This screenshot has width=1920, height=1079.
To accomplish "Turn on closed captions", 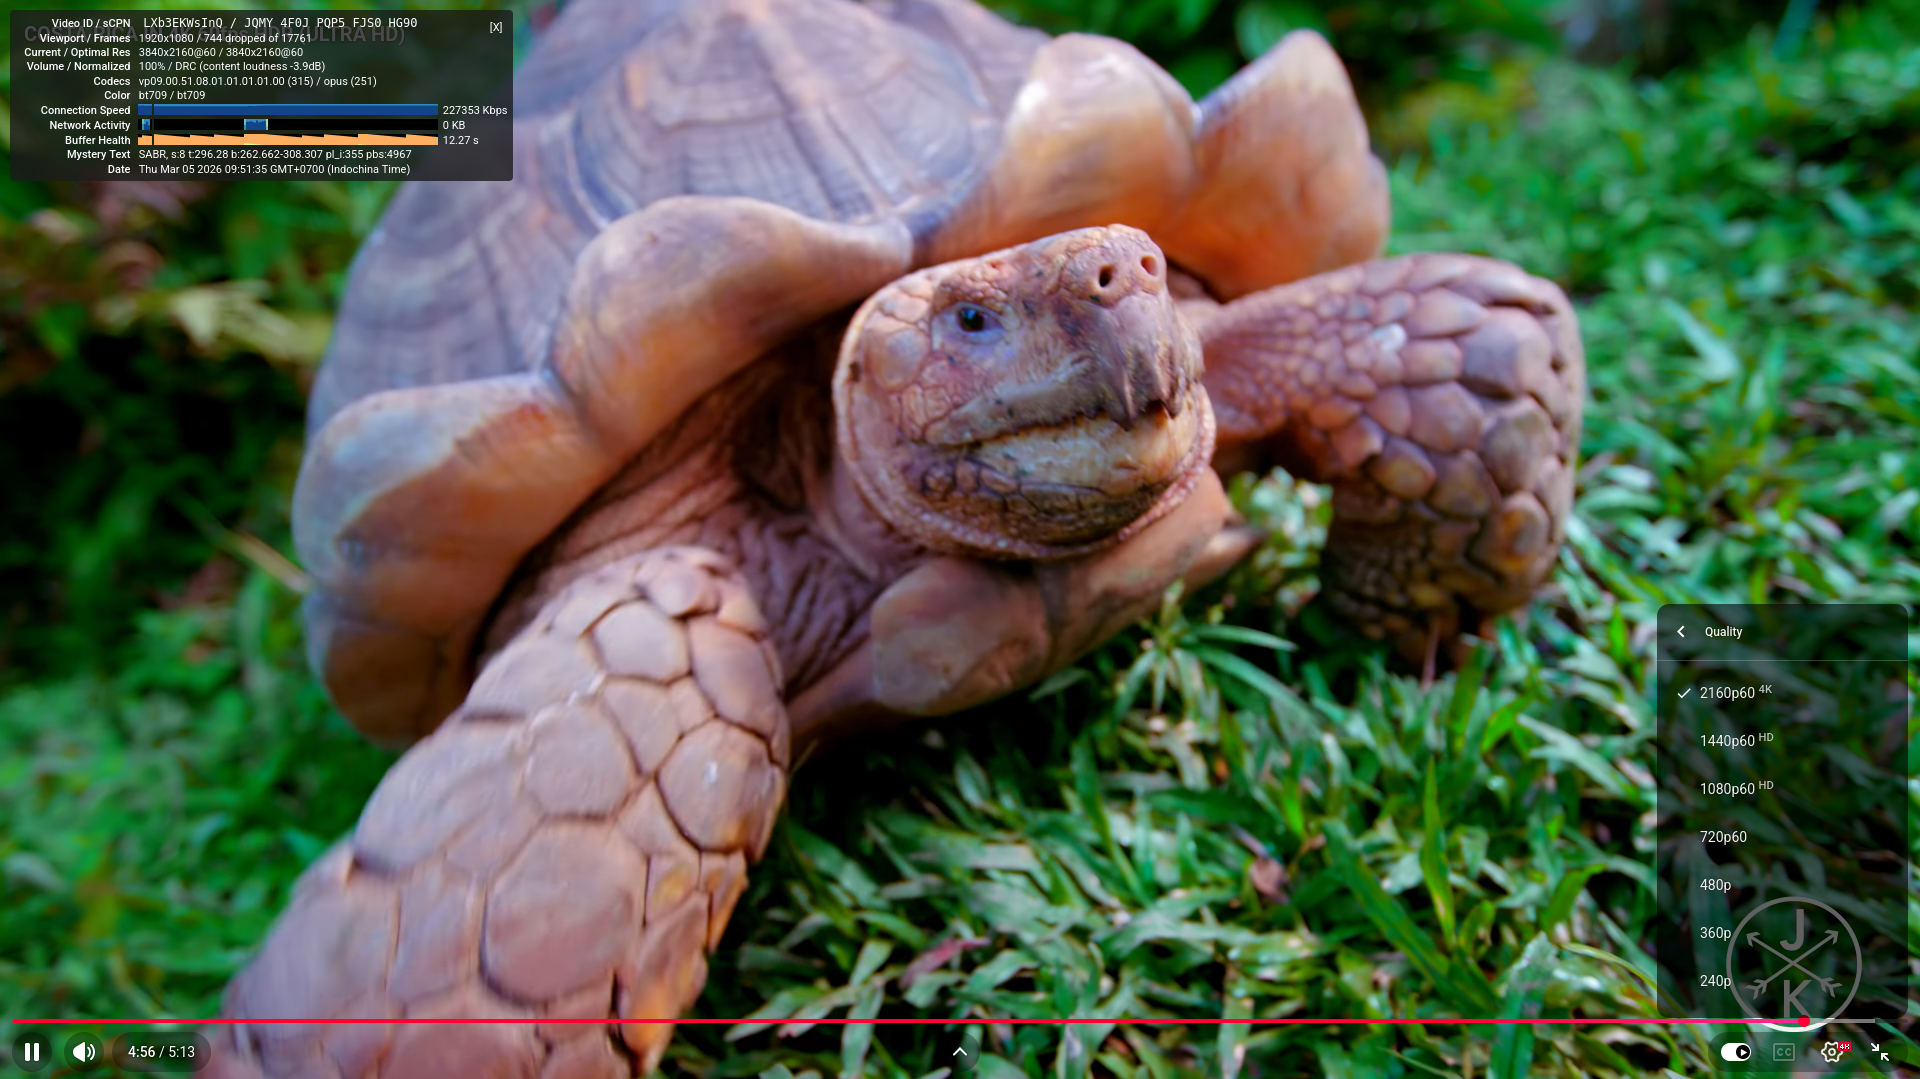I will pyautogui.click(x=1783, y=1052).
